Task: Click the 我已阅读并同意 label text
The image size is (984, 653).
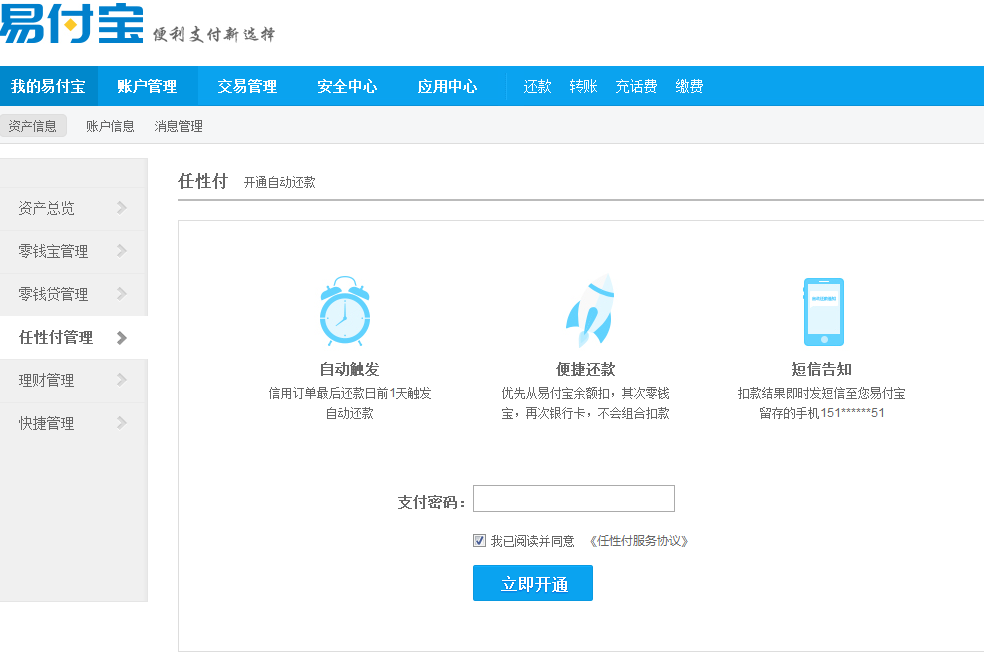Action: pos(532,541)
